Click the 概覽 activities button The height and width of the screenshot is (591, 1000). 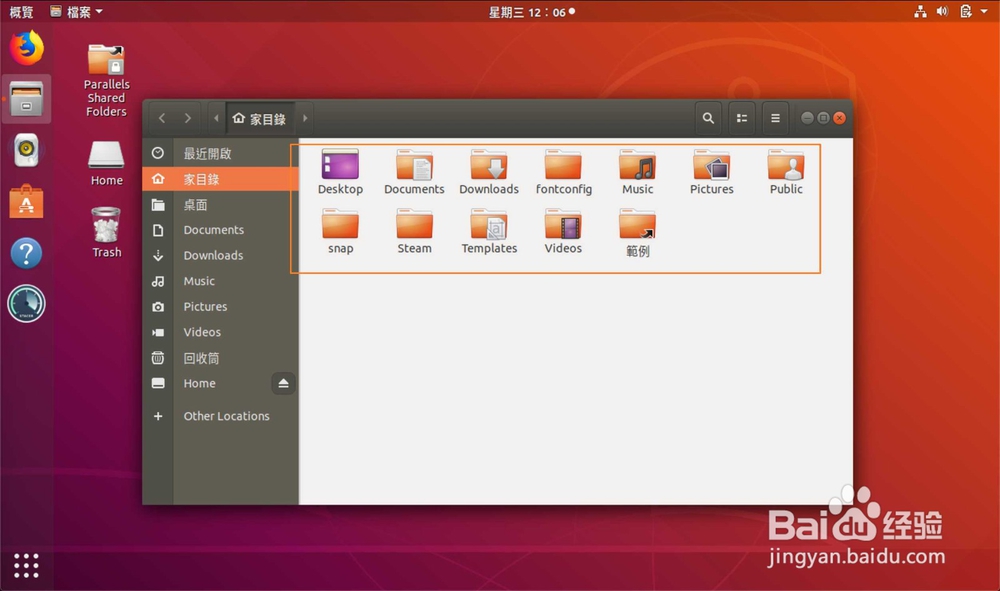click(21, 11)
